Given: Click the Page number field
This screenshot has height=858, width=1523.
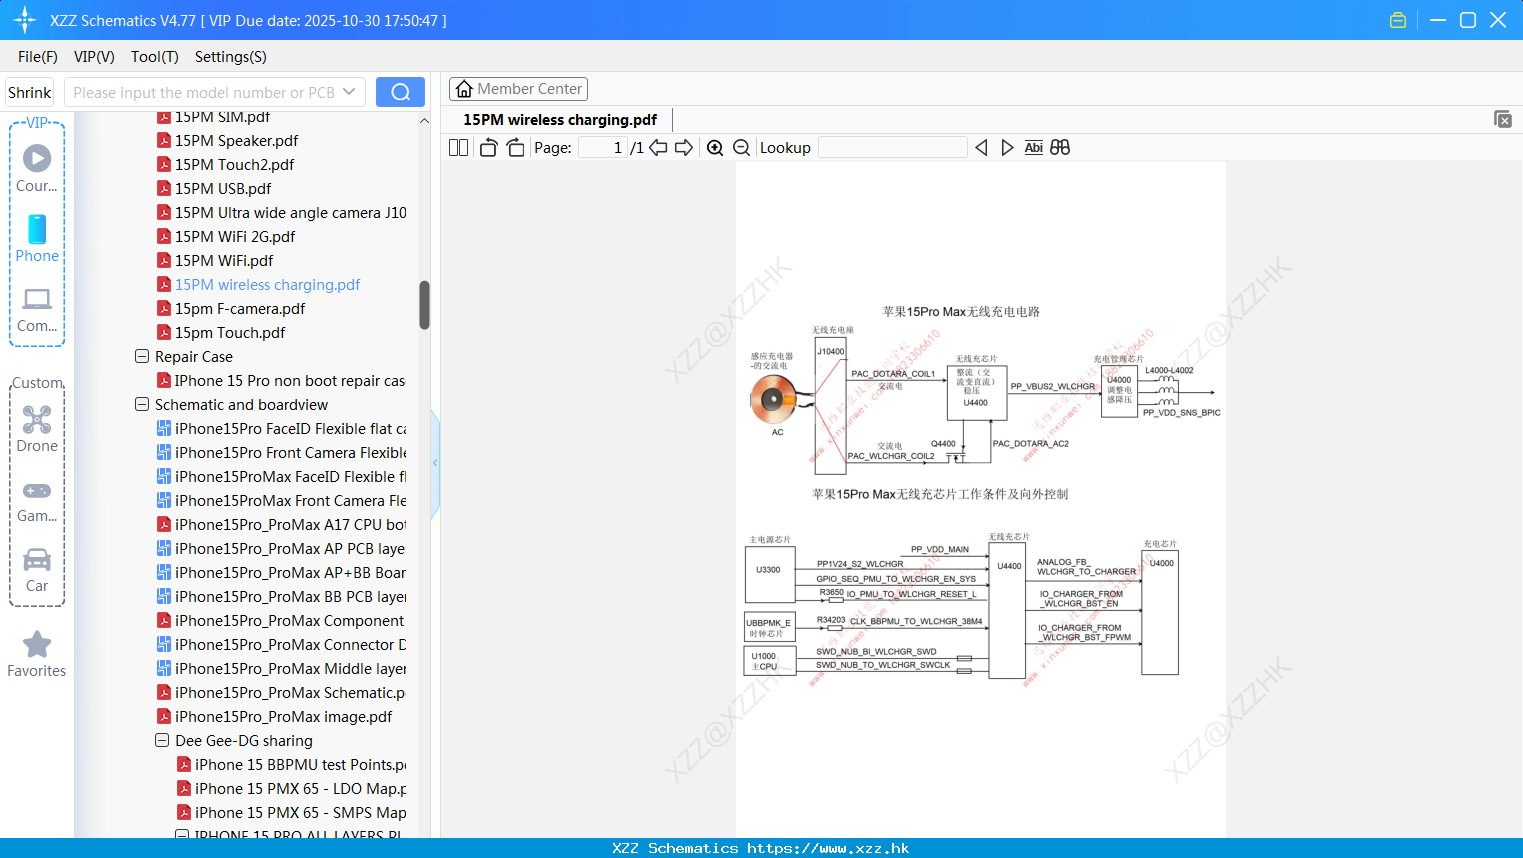Looking at the screenshot, I should 602,148.
